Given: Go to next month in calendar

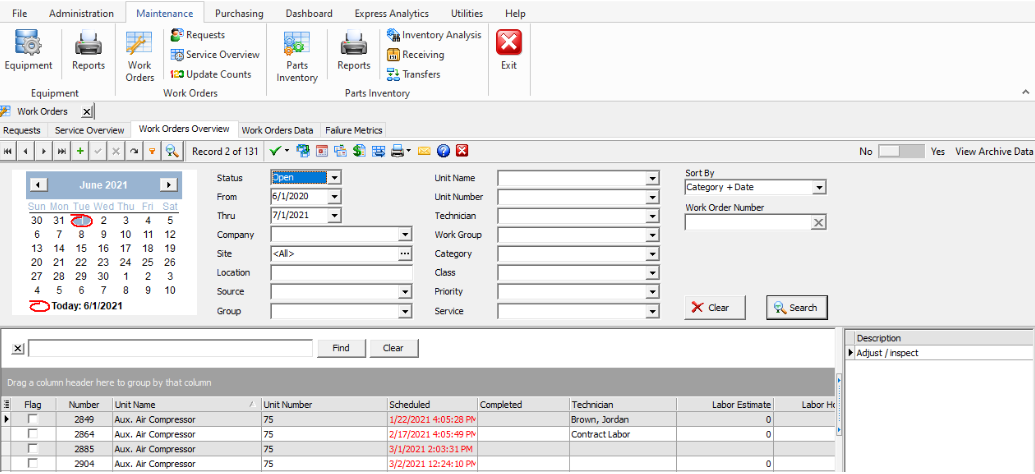Looking at the screenshot, I should [169, 185].
